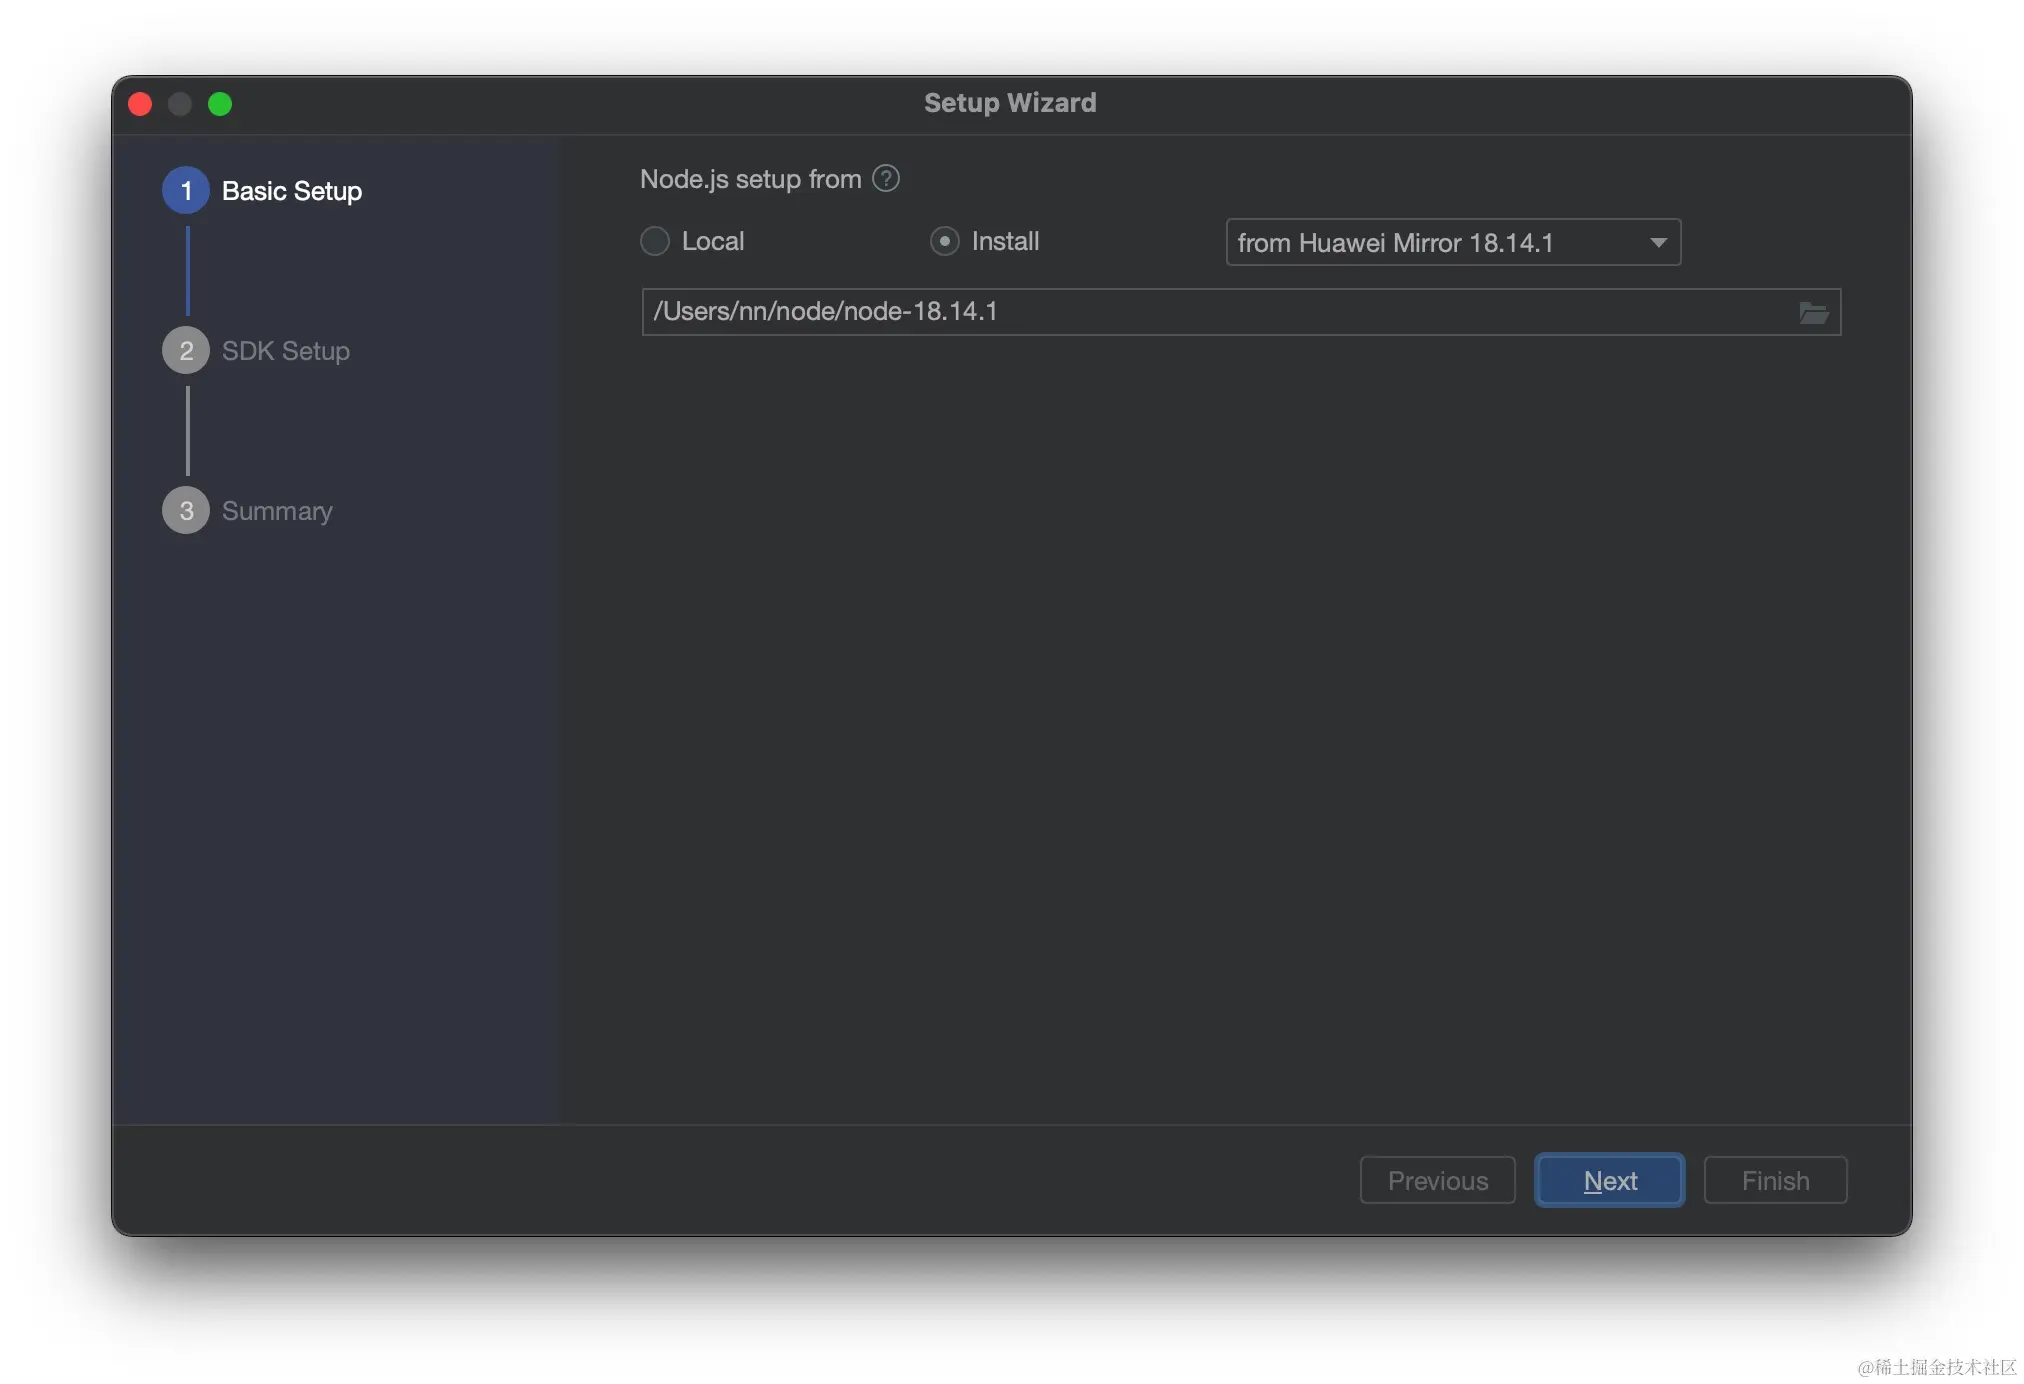The image size is (2024, 1384).
Task: Click the step 3 circle icon
Action: [x=186, y=511]
